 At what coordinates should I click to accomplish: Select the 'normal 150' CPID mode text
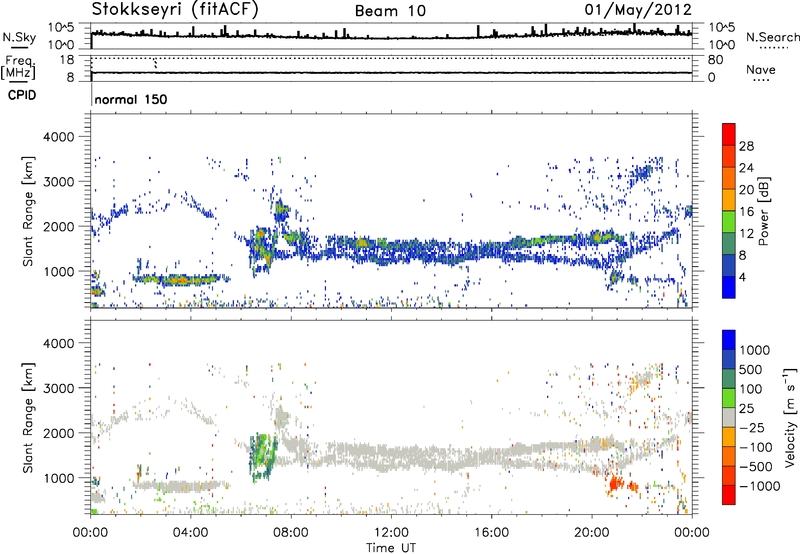131,99
